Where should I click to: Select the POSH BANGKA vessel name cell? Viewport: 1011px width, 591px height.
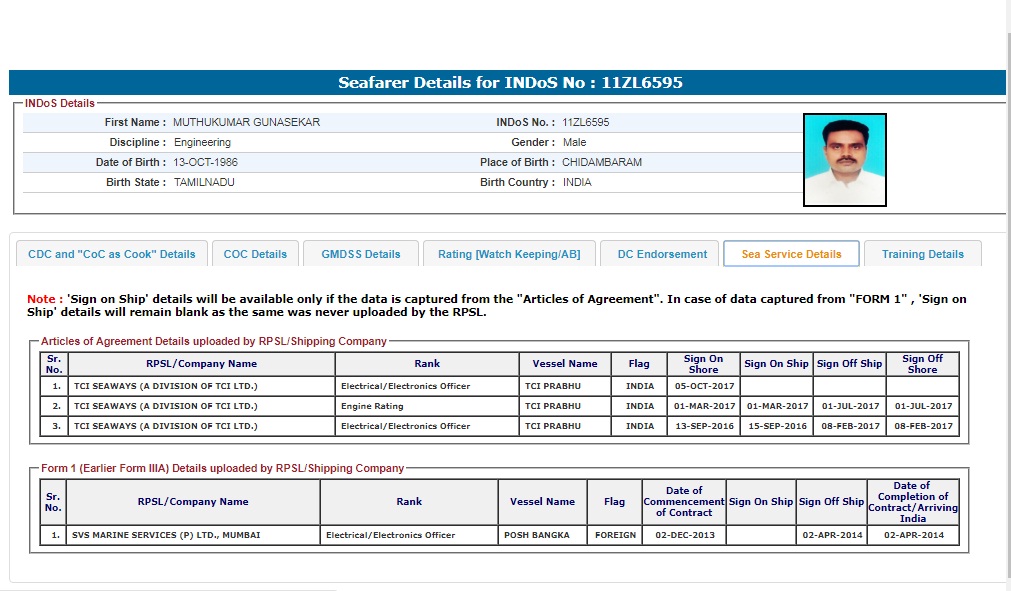tap(536, 535)
